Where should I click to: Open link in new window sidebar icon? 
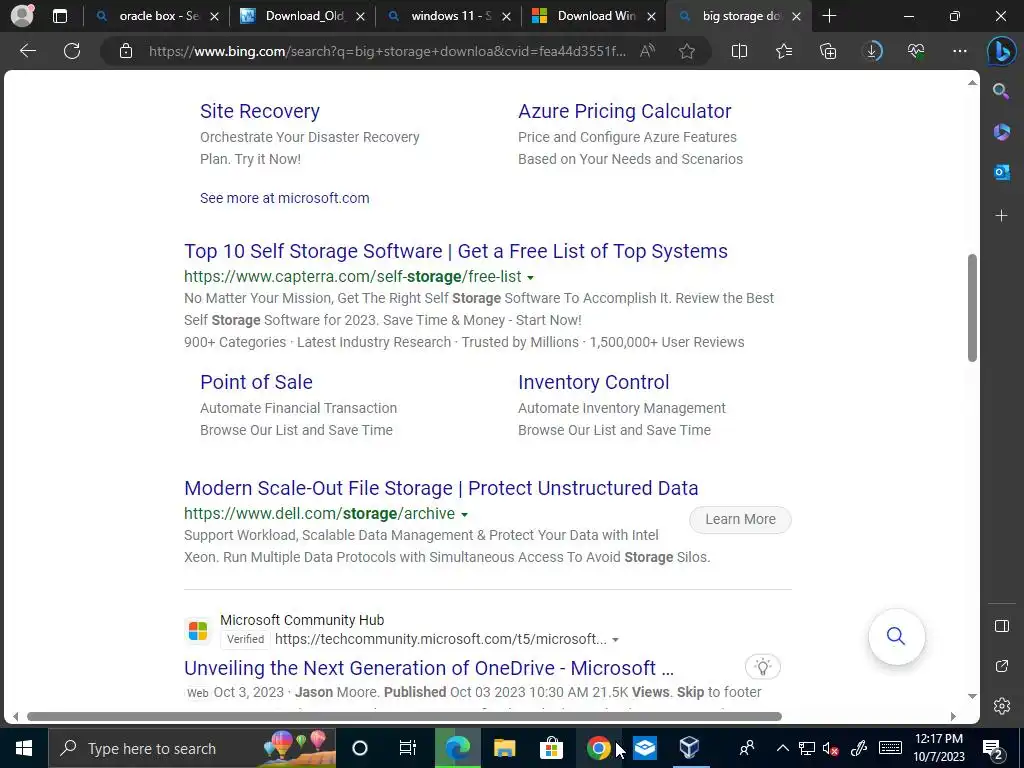click(x=1002, y=666)
